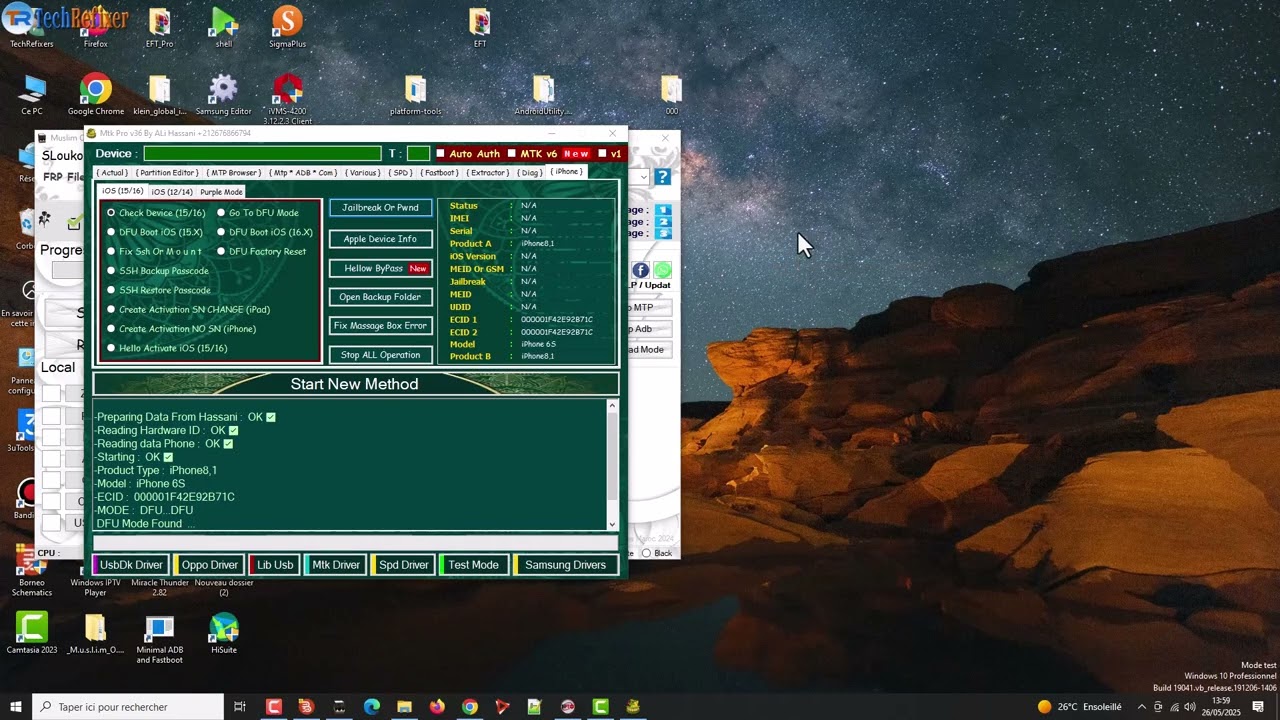The height and width of the screenshot is (720, 1280).
Task: Click Hellow ByPass button
Action: 381,268
